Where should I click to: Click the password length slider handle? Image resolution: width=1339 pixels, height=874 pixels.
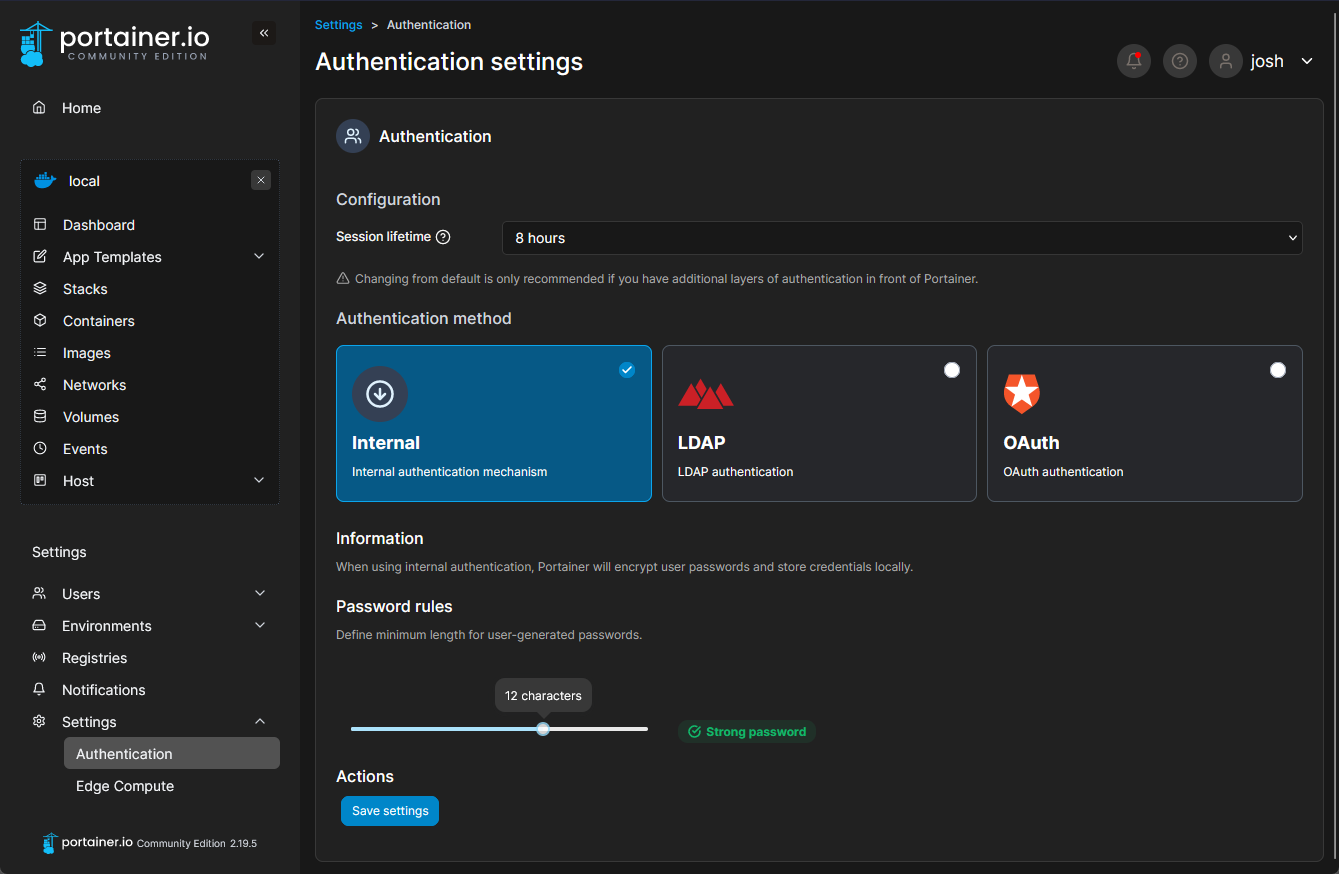[543, 729]
